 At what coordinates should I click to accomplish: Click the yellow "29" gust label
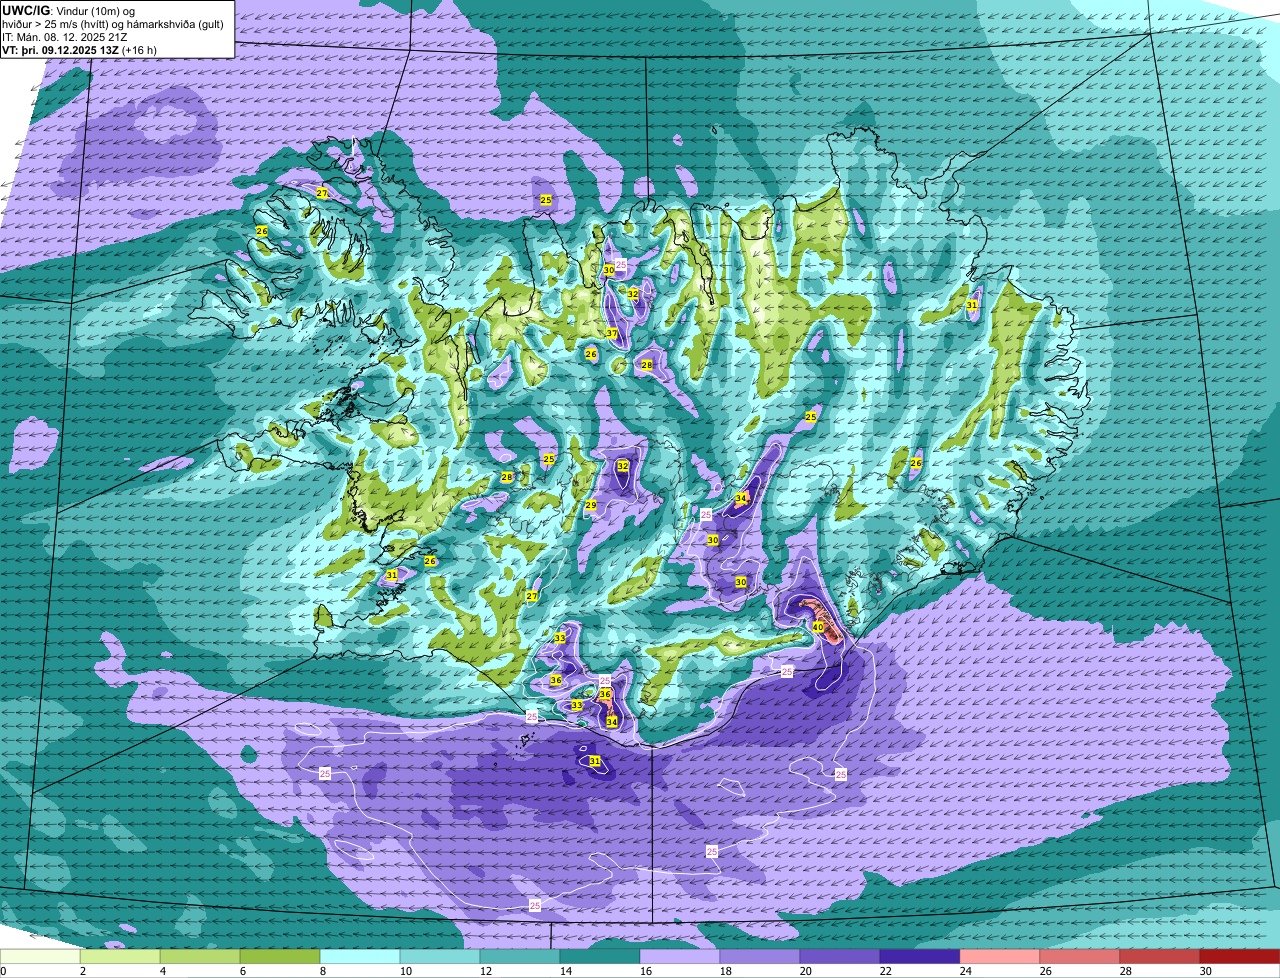pos(591,505)
